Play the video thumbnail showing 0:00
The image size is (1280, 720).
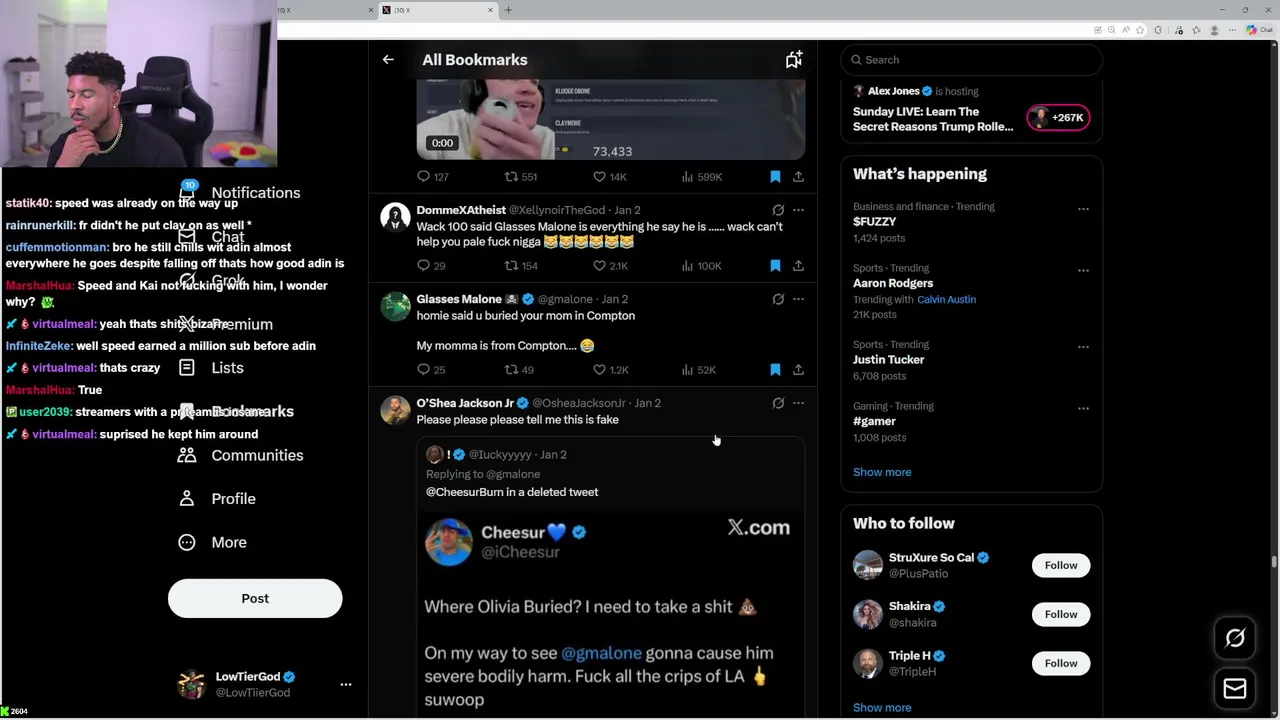tap(611, 120)
